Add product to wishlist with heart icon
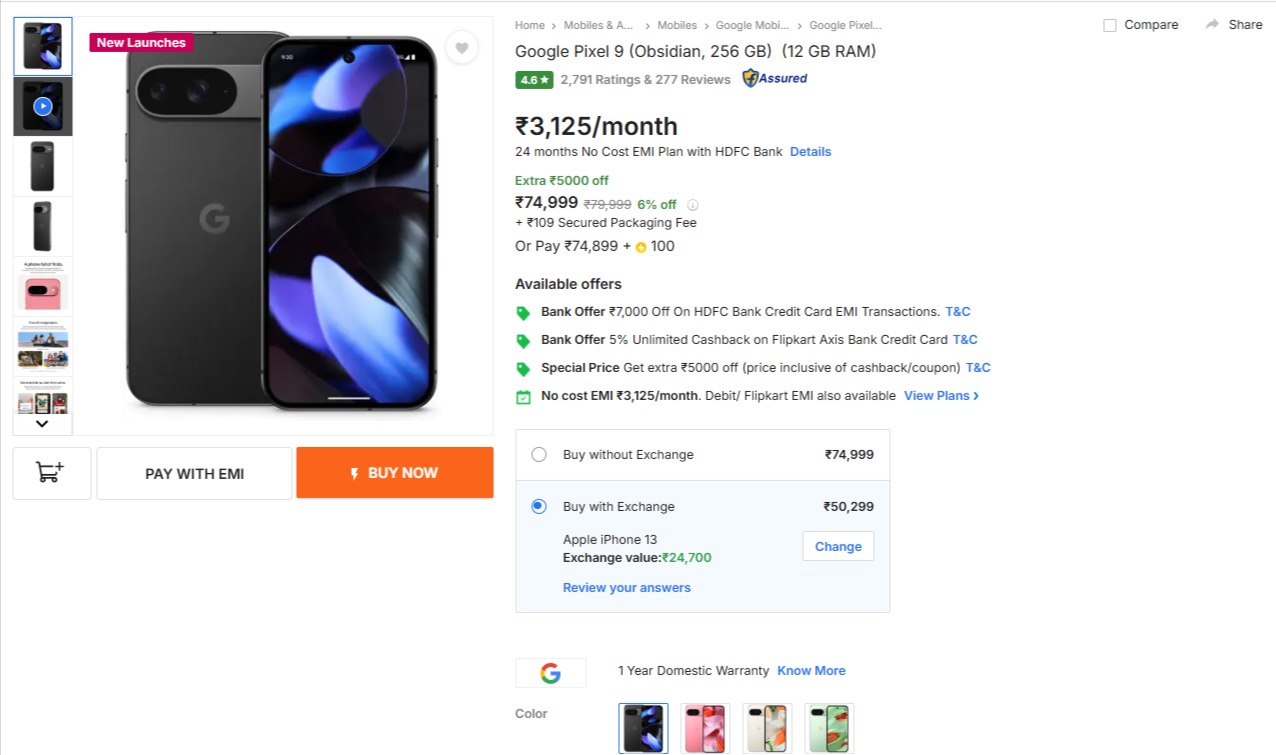1276x755 pixels. pyautogui.click(x=461, y=47)
